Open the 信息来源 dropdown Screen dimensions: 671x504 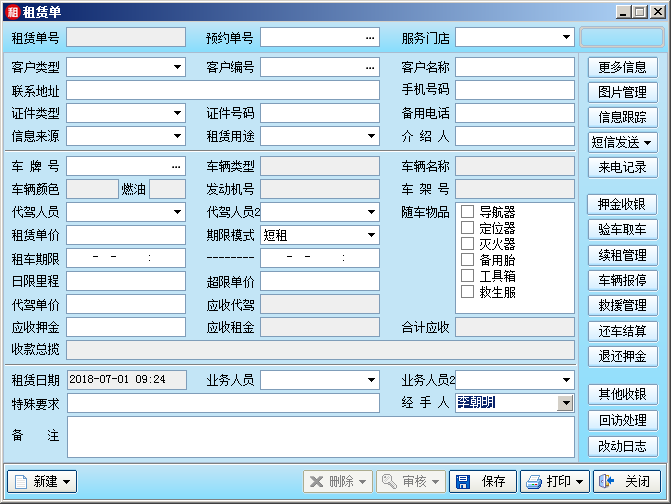(177, 136)
